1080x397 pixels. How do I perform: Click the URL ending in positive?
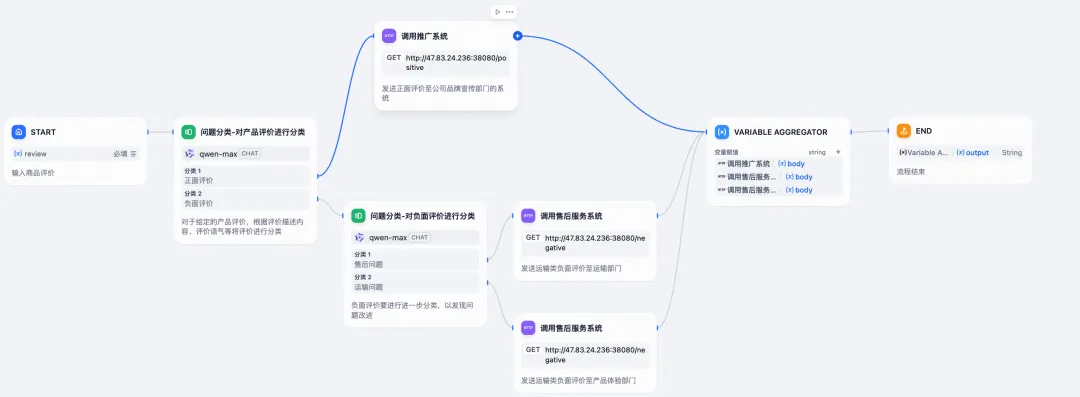coord(456,63)
